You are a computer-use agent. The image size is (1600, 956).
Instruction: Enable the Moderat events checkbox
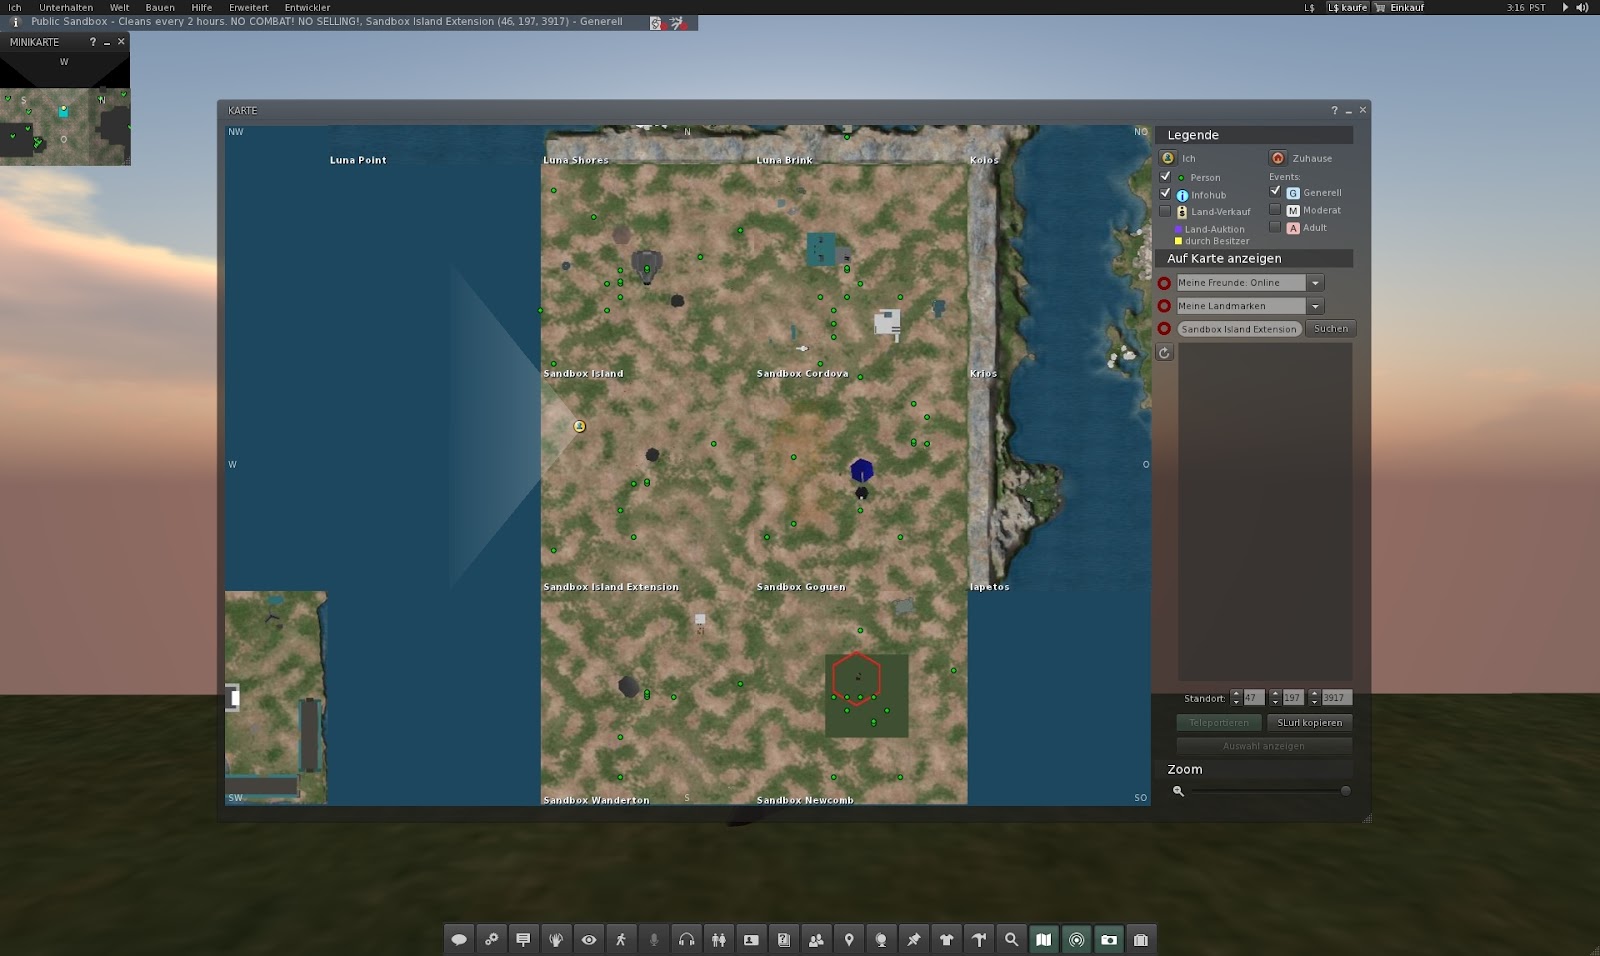(1276, 209)
